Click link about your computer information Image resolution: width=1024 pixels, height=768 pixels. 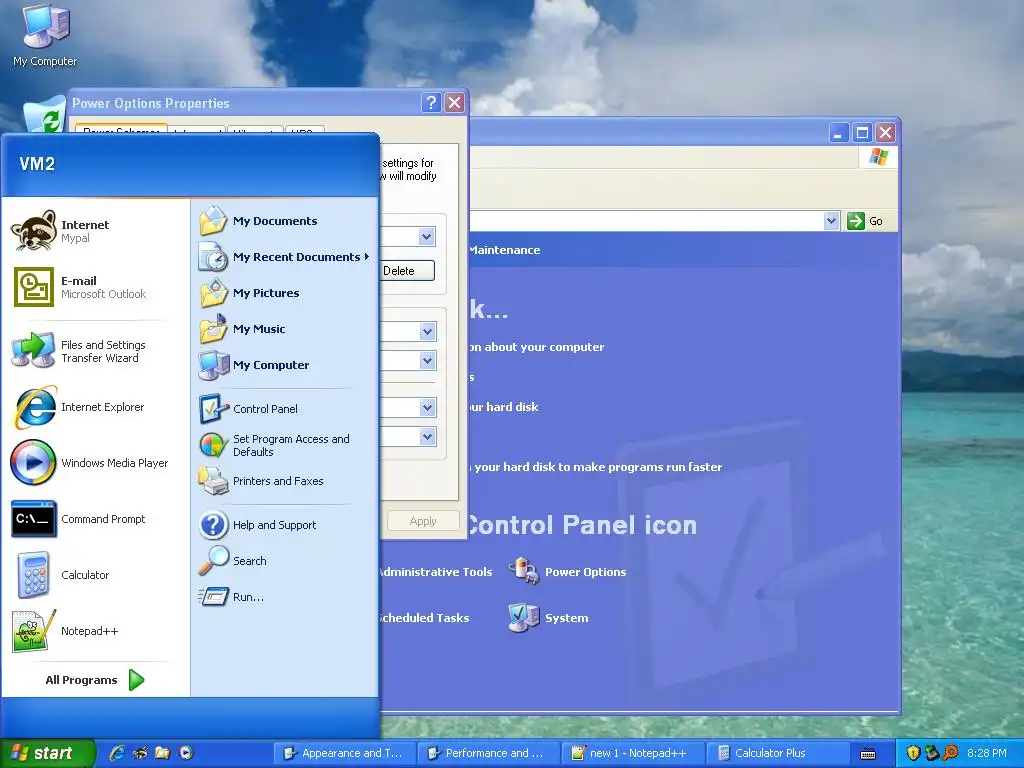pos(537,347)
